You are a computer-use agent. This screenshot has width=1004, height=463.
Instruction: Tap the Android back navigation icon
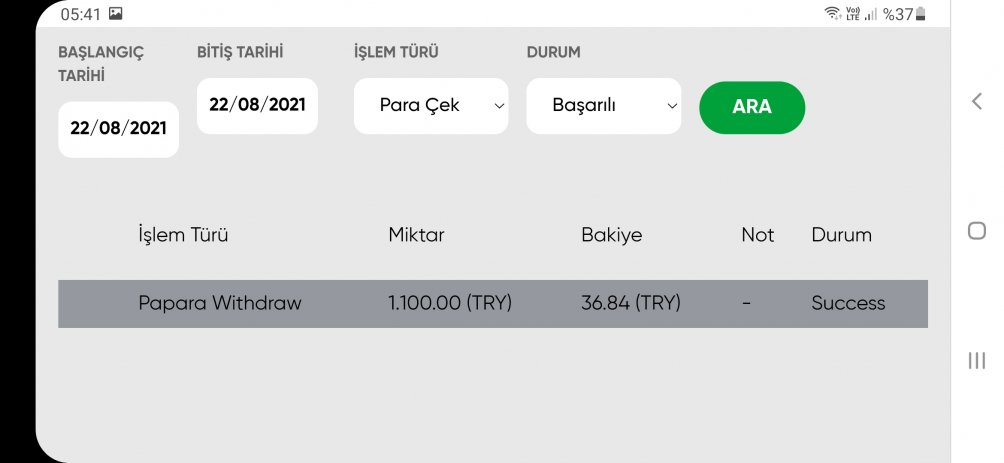[976, 101]
